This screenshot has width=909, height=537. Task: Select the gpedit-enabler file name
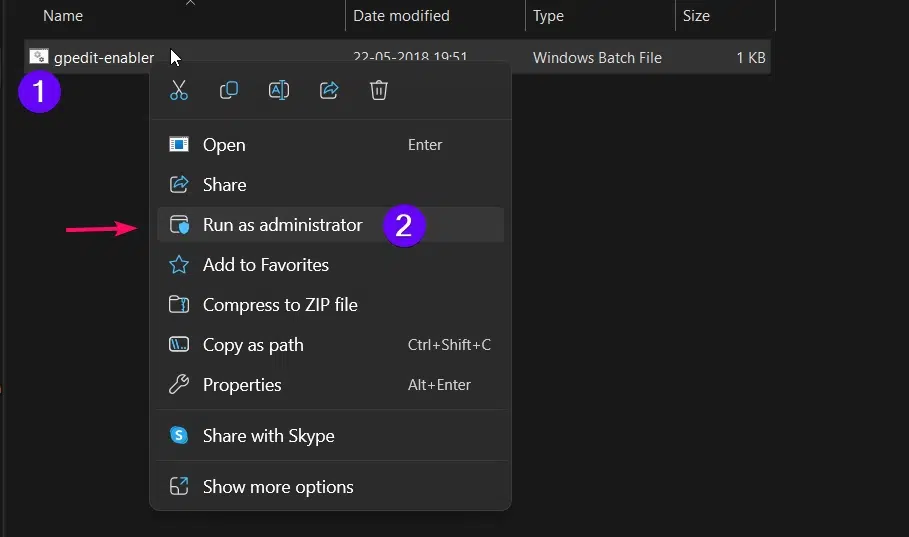104,57
